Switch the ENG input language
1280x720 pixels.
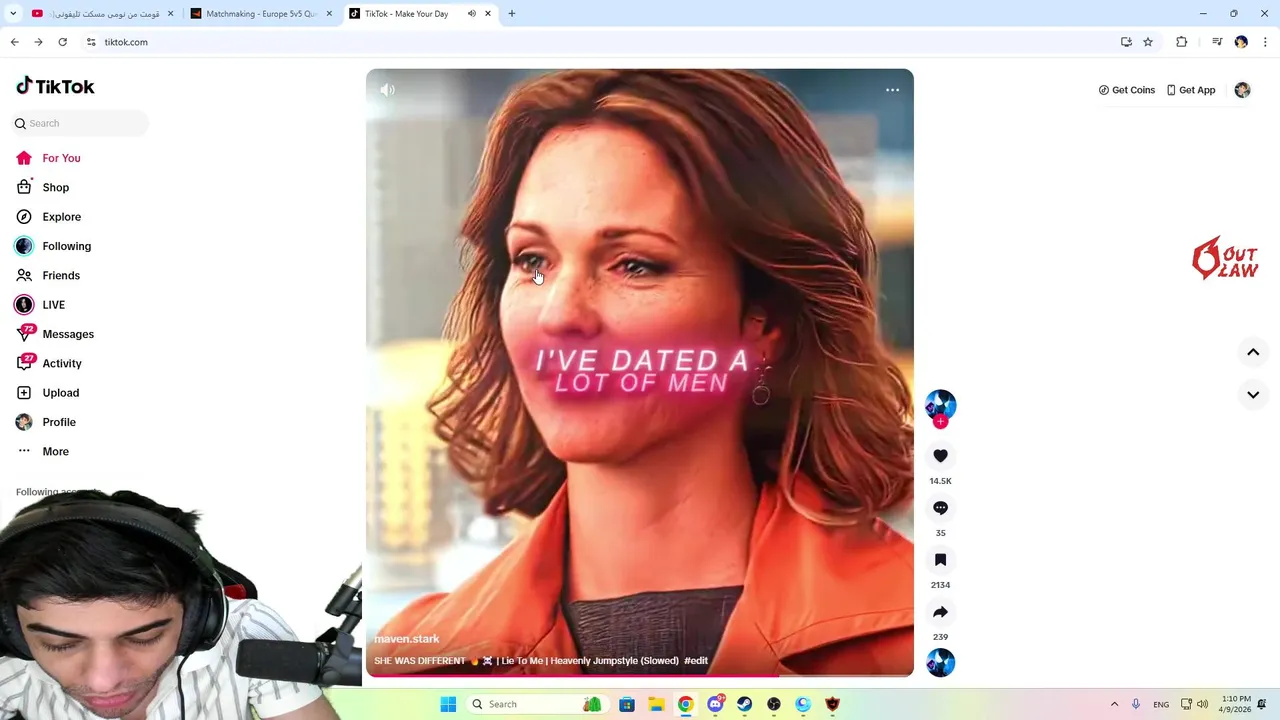(x=1161, y=704)
